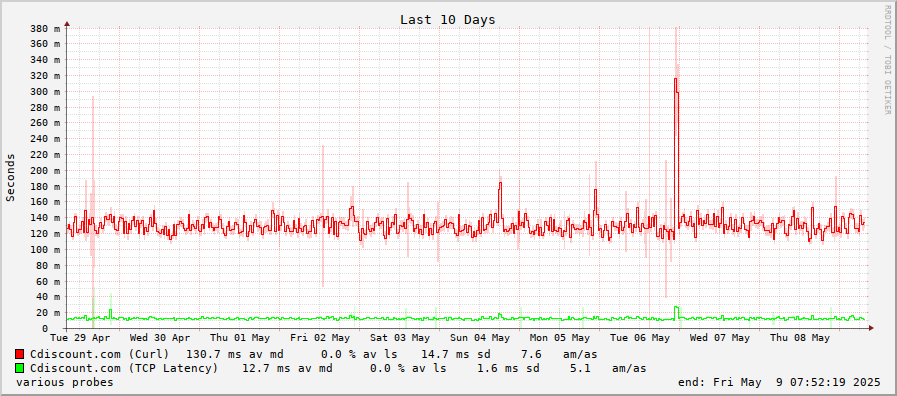Select the "Cdiscount.com (Curl)" legend label

coord(100,354)
